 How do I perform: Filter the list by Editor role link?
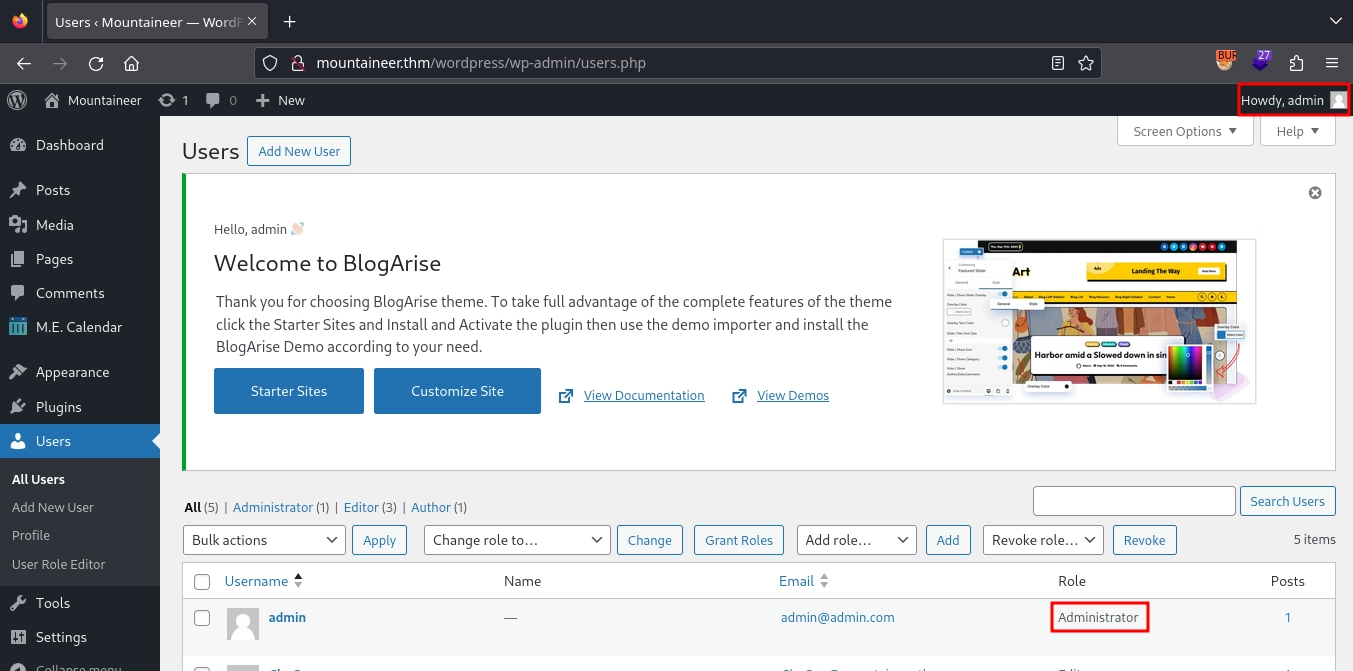tap(360, 507)
